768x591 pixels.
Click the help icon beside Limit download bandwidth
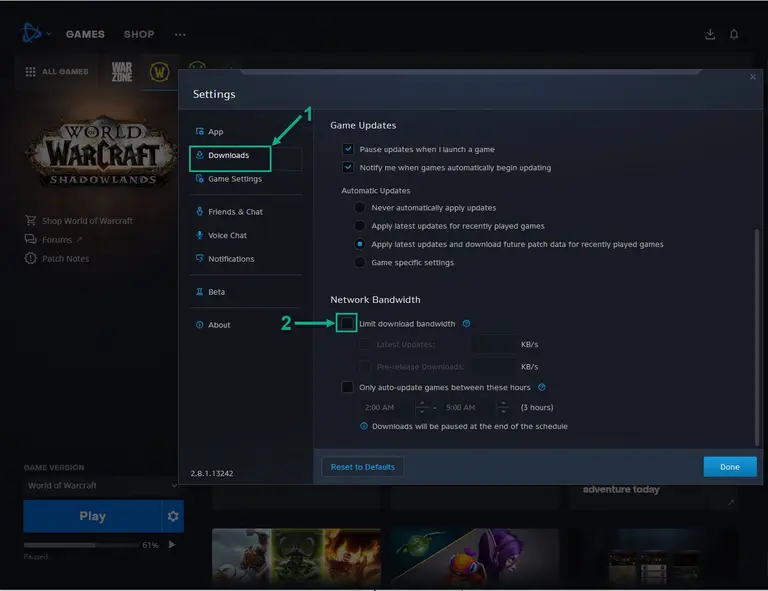coord(466,324)
